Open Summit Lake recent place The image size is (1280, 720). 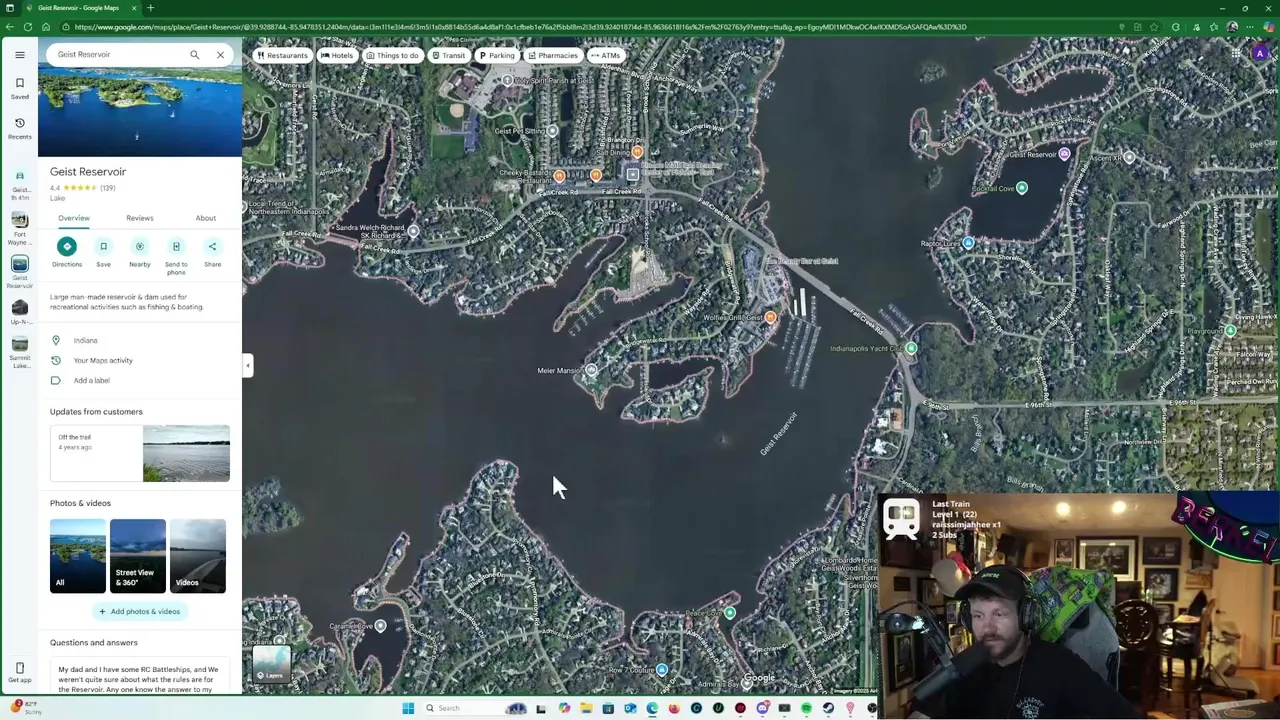click(x=19, y=352)
